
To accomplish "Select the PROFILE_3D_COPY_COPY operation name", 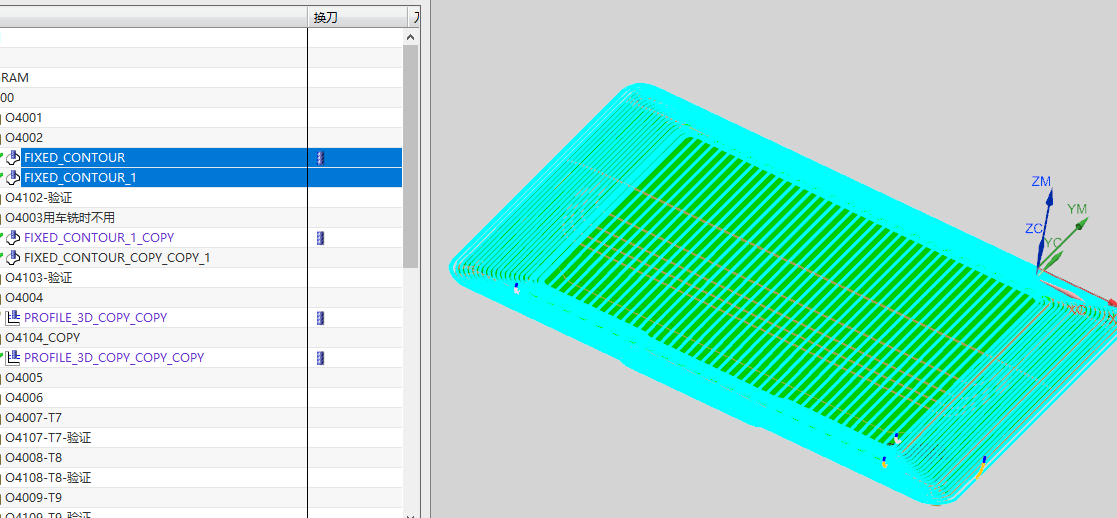I will click(x=95, y=318).
